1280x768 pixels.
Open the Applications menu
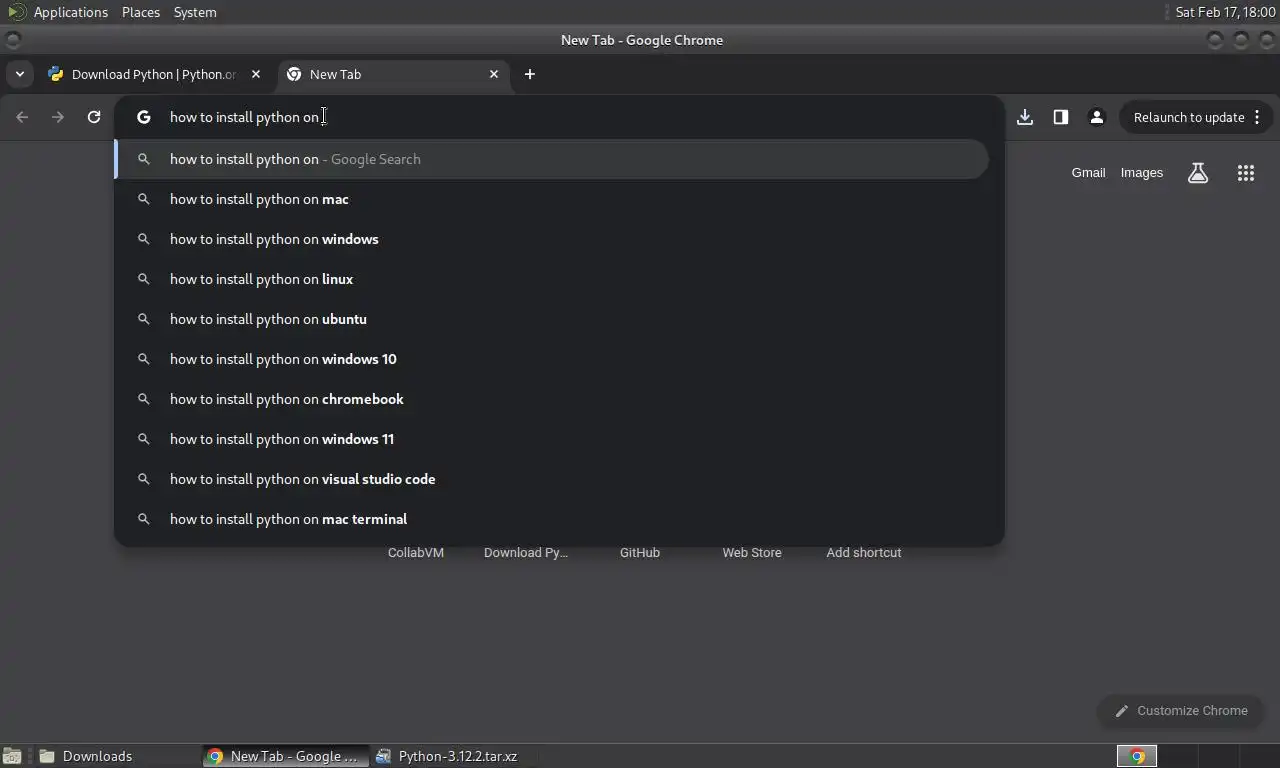(70, 12)
